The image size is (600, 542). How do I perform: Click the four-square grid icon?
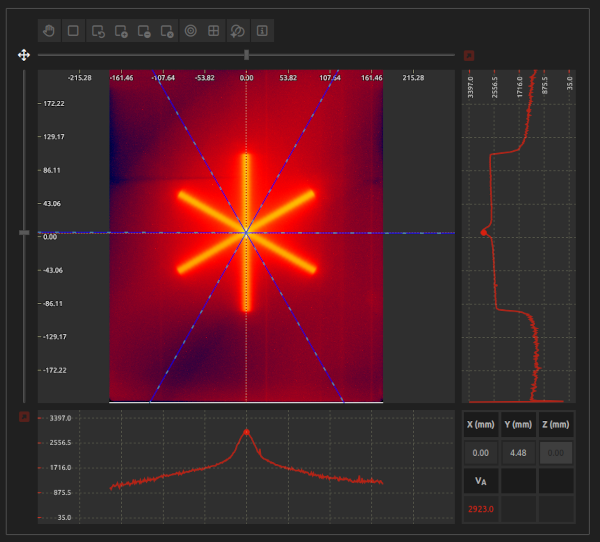[x=214, y=31]
